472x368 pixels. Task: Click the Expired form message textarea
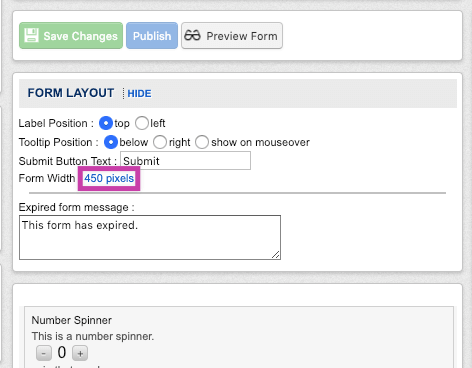tap(150, 237)
